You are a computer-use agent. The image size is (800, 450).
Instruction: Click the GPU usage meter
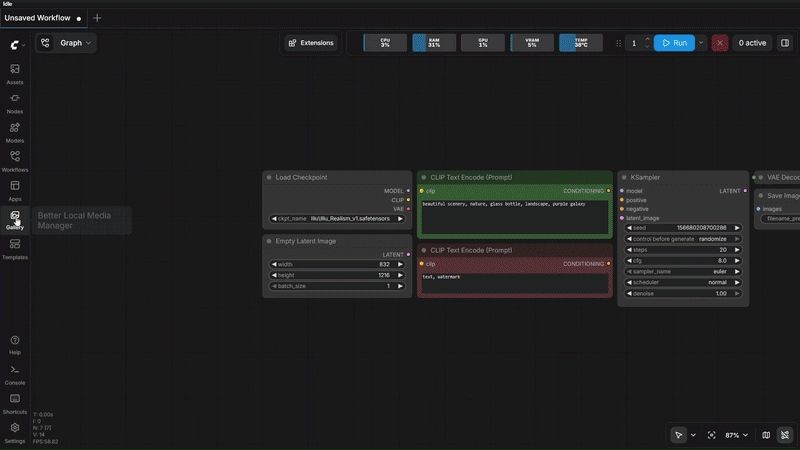[483, 43]
